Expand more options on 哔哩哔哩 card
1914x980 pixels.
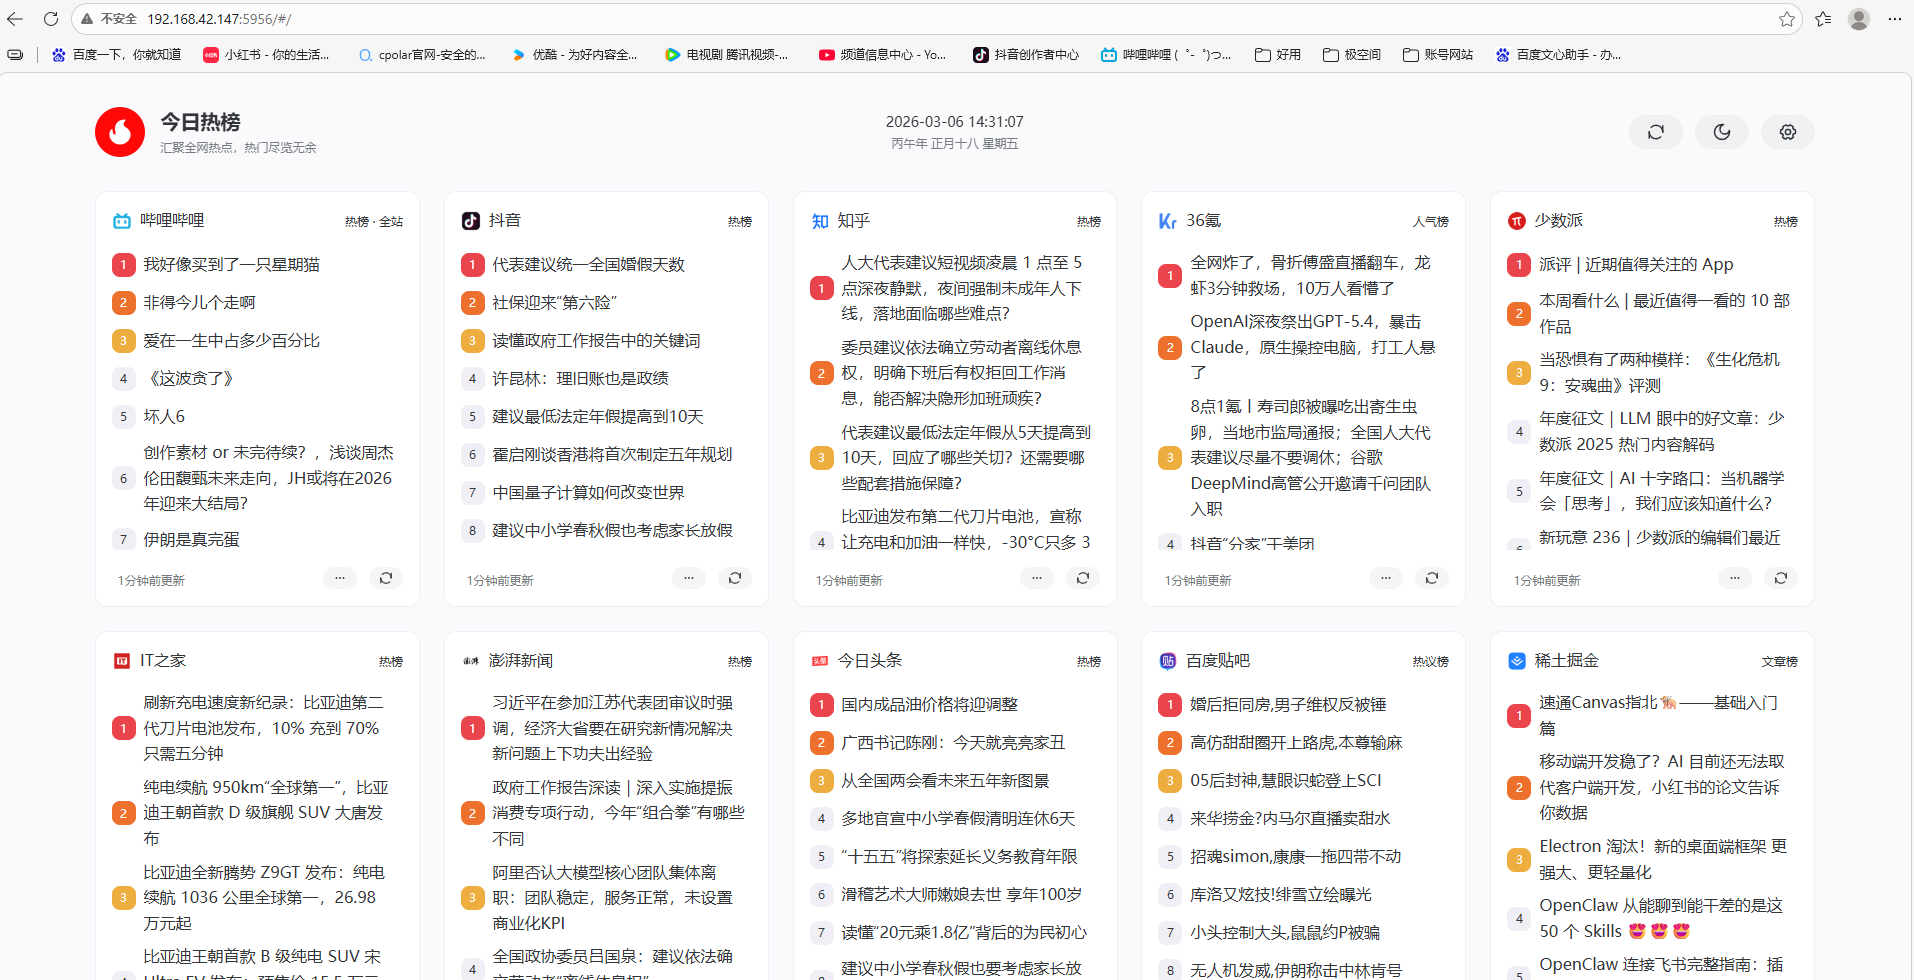click(x=340, y=578)
